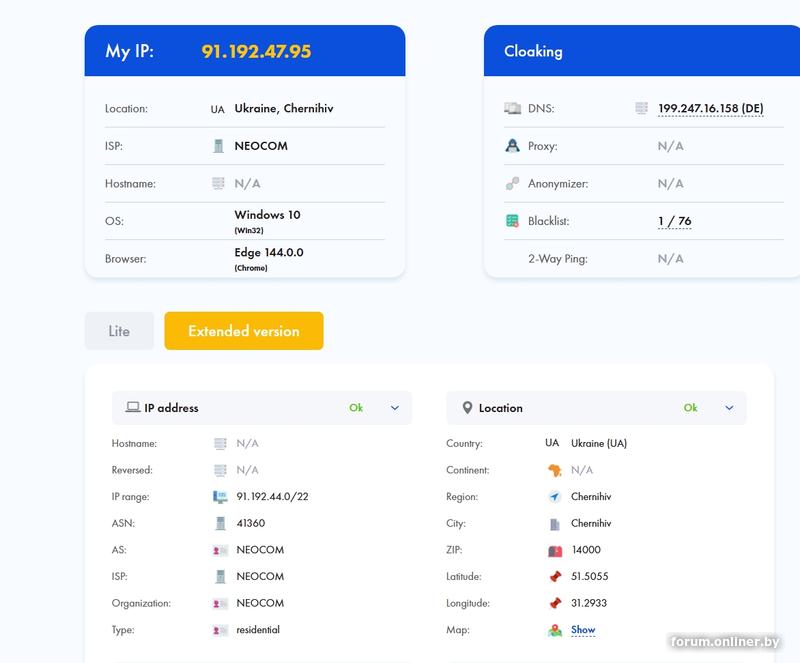Click the Africa continent icon
Viewport: 800px width, 663px height.
(x=555, y=470)
